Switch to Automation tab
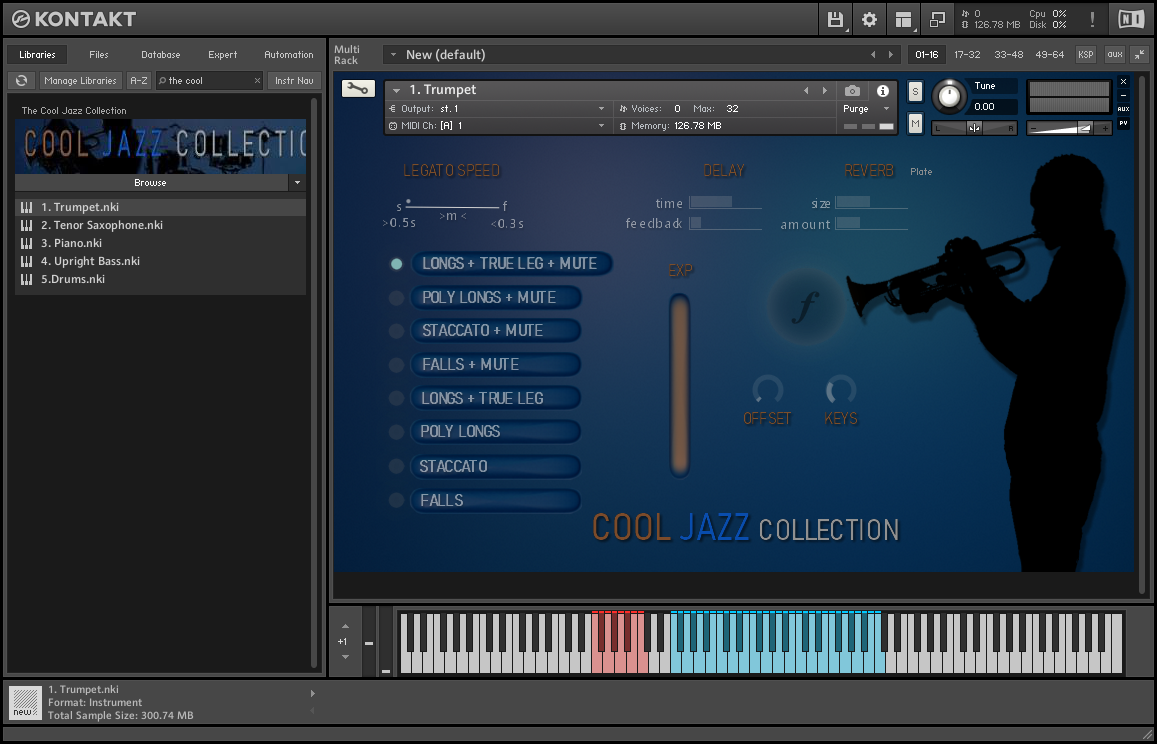 click(289, 55)
